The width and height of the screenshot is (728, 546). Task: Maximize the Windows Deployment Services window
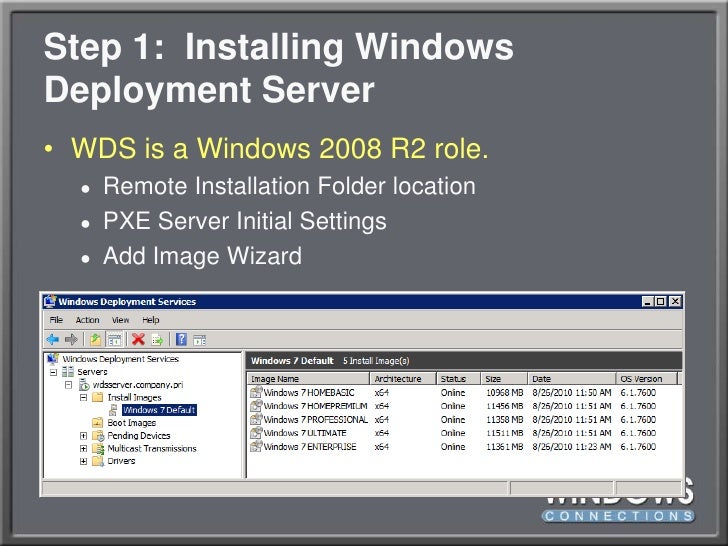(x=661, y=301)
